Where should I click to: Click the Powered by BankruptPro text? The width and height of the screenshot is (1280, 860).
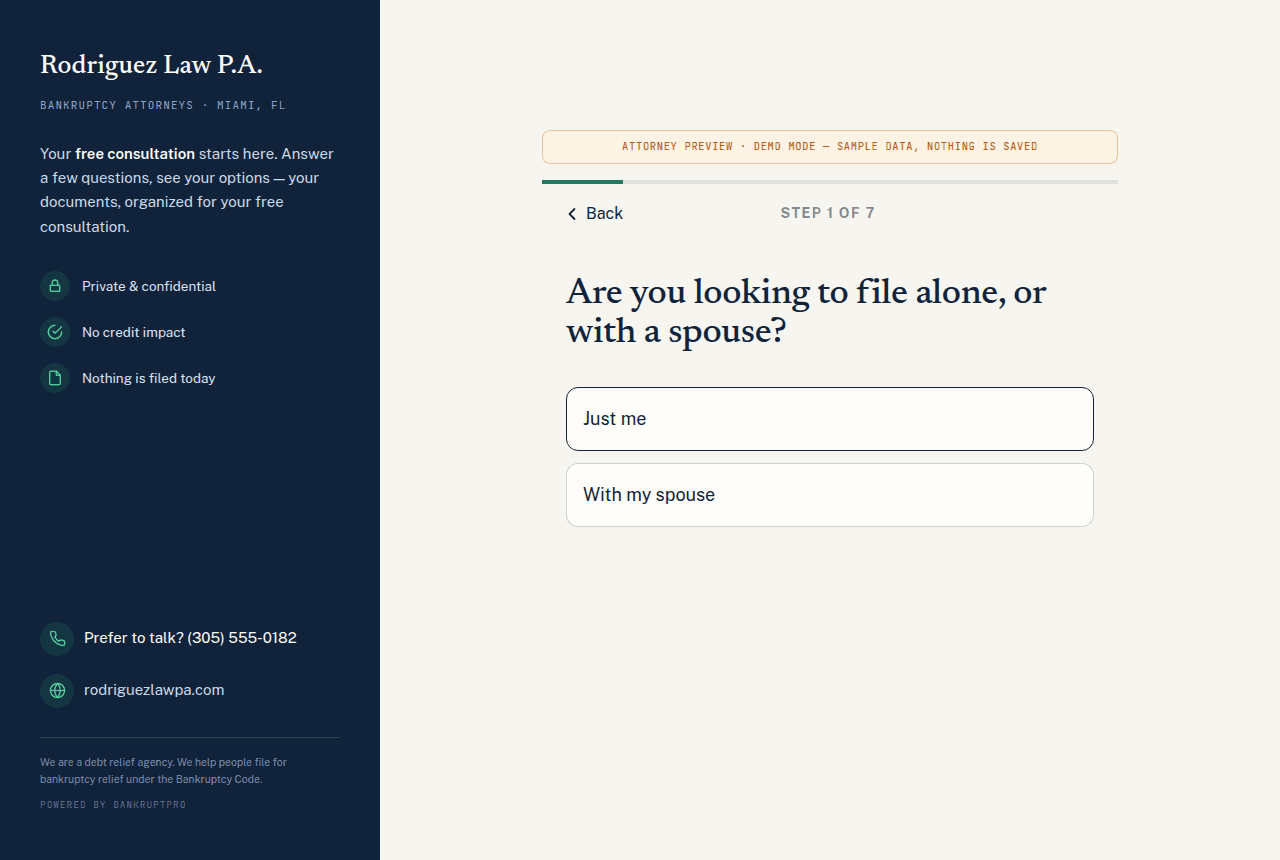[113, 805]
